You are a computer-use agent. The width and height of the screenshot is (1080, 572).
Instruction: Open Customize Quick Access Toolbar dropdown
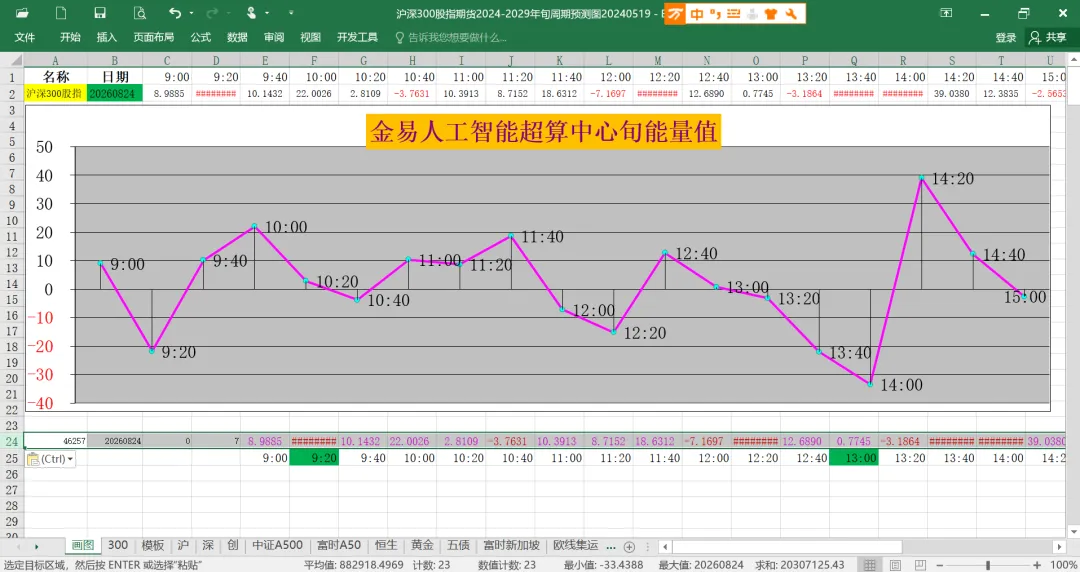291,13
